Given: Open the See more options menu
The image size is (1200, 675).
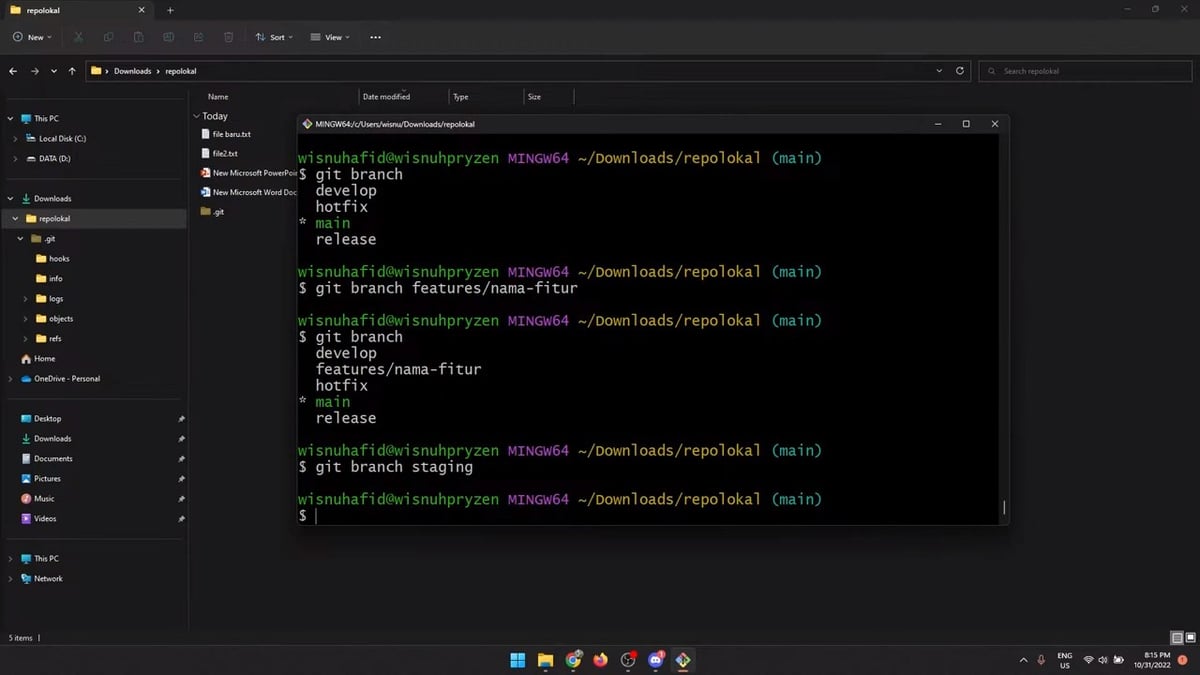Looking at the screenshot, I should [375, 37].
